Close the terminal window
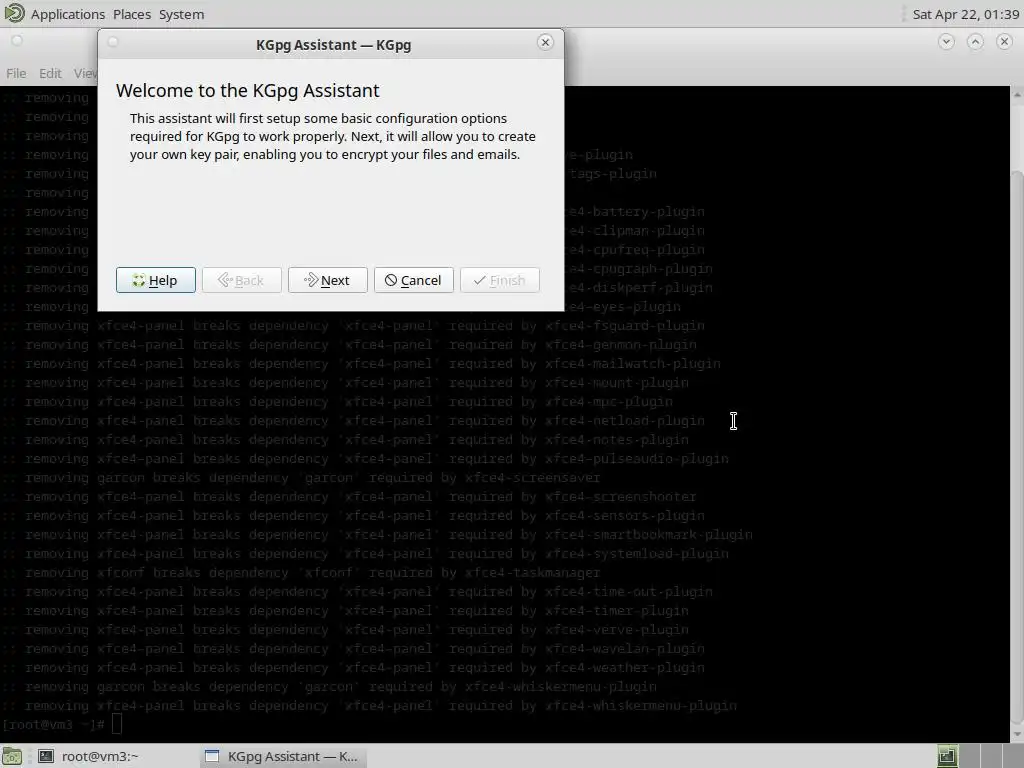The width and height of the screenshot is (1024, 768). tap(1004, 42)
